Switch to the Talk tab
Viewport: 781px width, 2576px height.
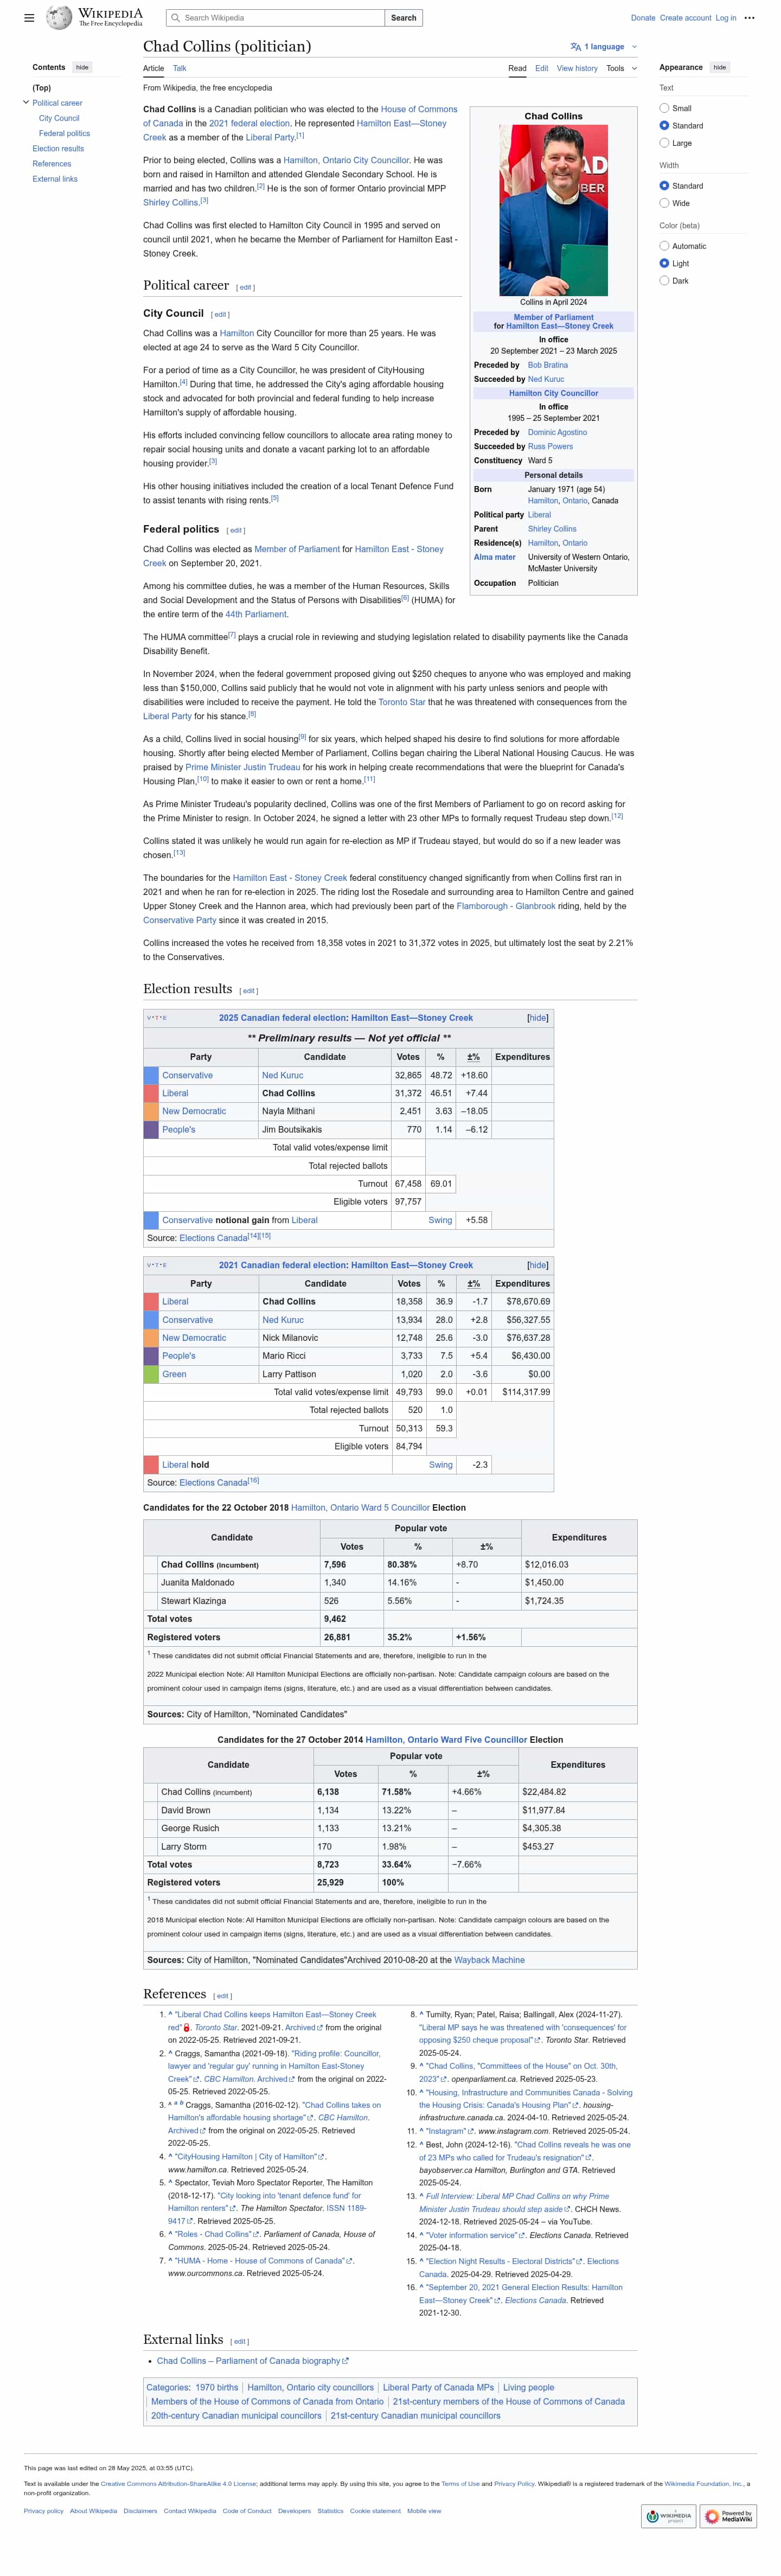click(x=179, y=69)
